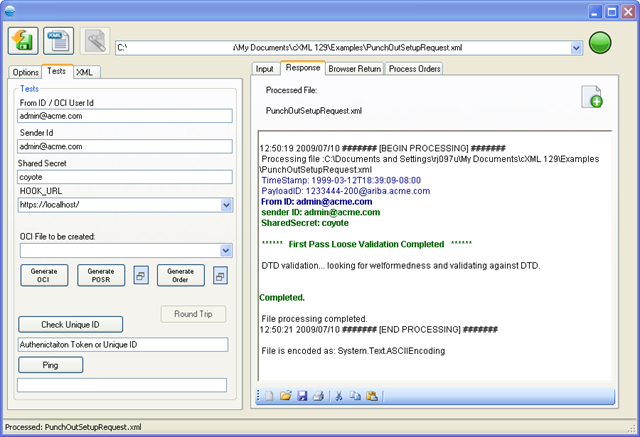Click the Shared Secret field containing coyote
Viewport: 640px width, 437px height.
(125, 177)
